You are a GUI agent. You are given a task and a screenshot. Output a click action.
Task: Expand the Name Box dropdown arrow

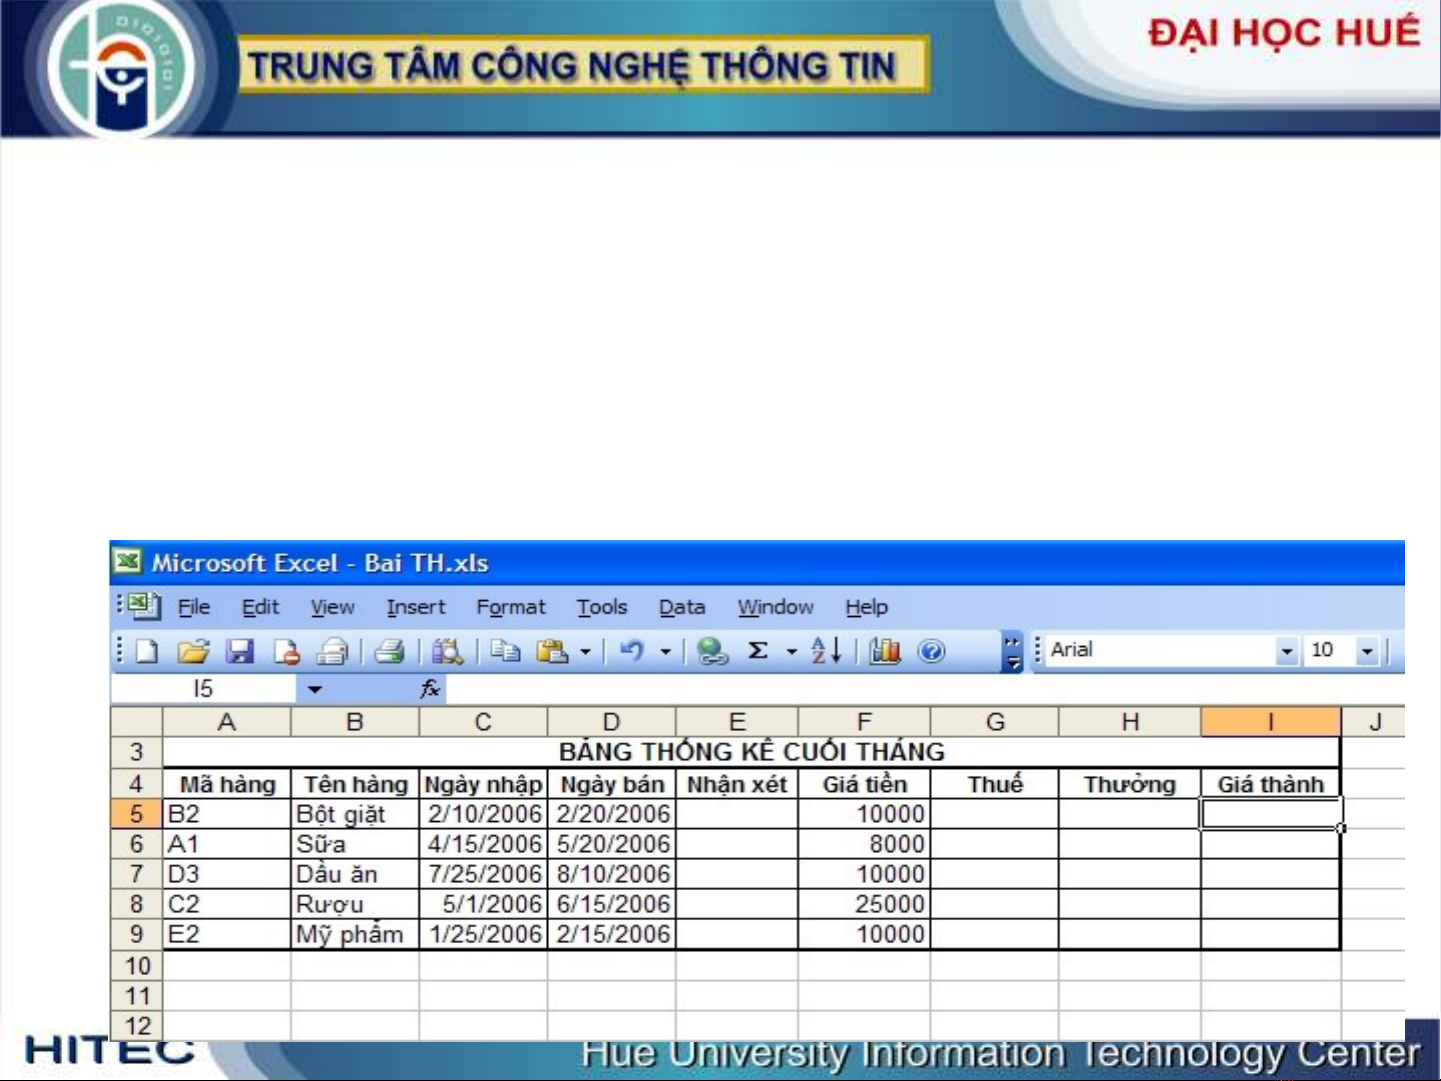pyautogui.click(x=315, y=689)
